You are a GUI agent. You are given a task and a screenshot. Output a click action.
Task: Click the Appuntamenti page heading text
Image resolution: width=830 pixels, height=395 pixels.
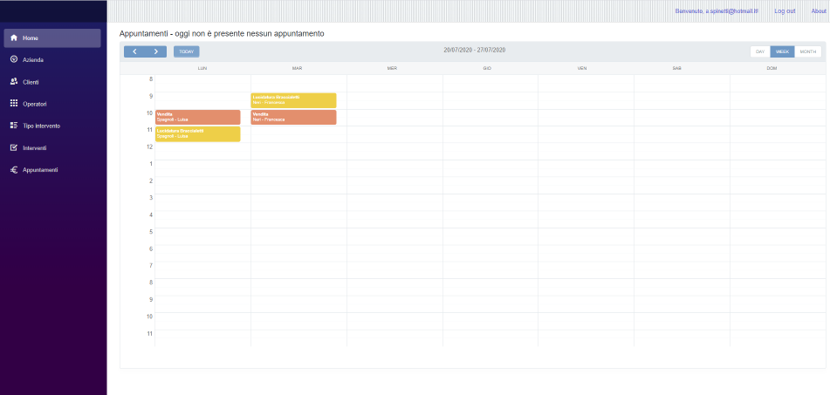[x=221, y=33]
